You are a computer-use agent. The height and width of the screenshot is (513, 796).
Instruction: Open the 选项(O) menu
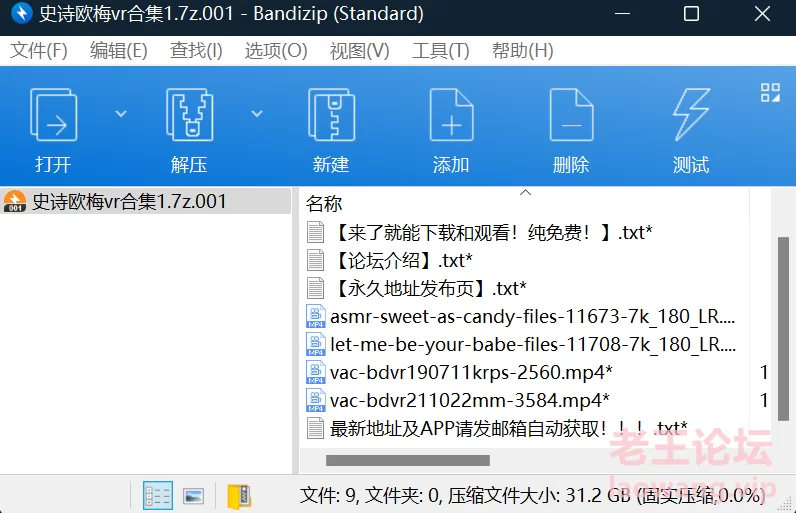tap(276, 51)
